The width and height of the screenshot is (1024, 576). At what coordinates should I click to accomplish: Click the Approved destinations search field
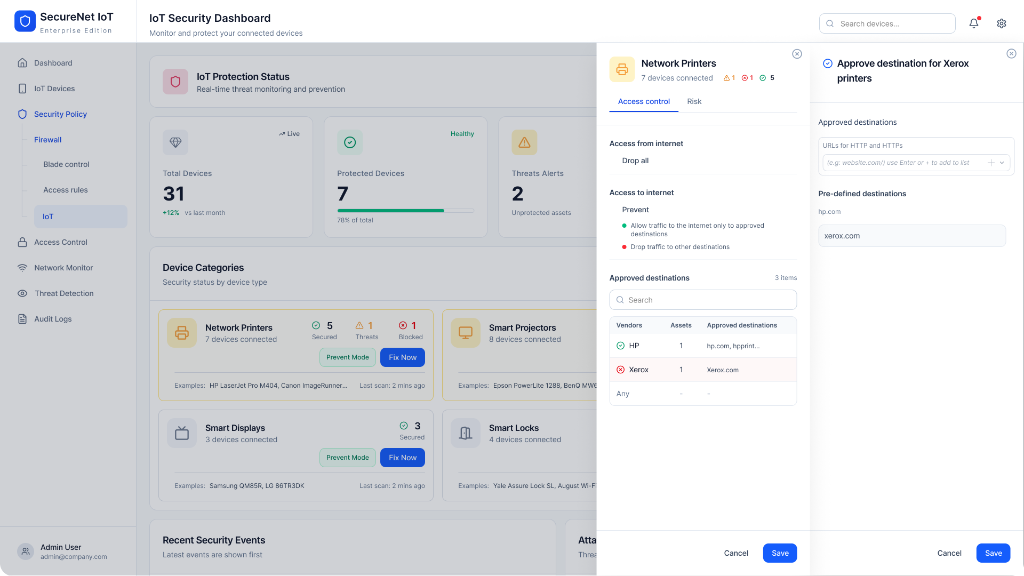pos(703,300)
